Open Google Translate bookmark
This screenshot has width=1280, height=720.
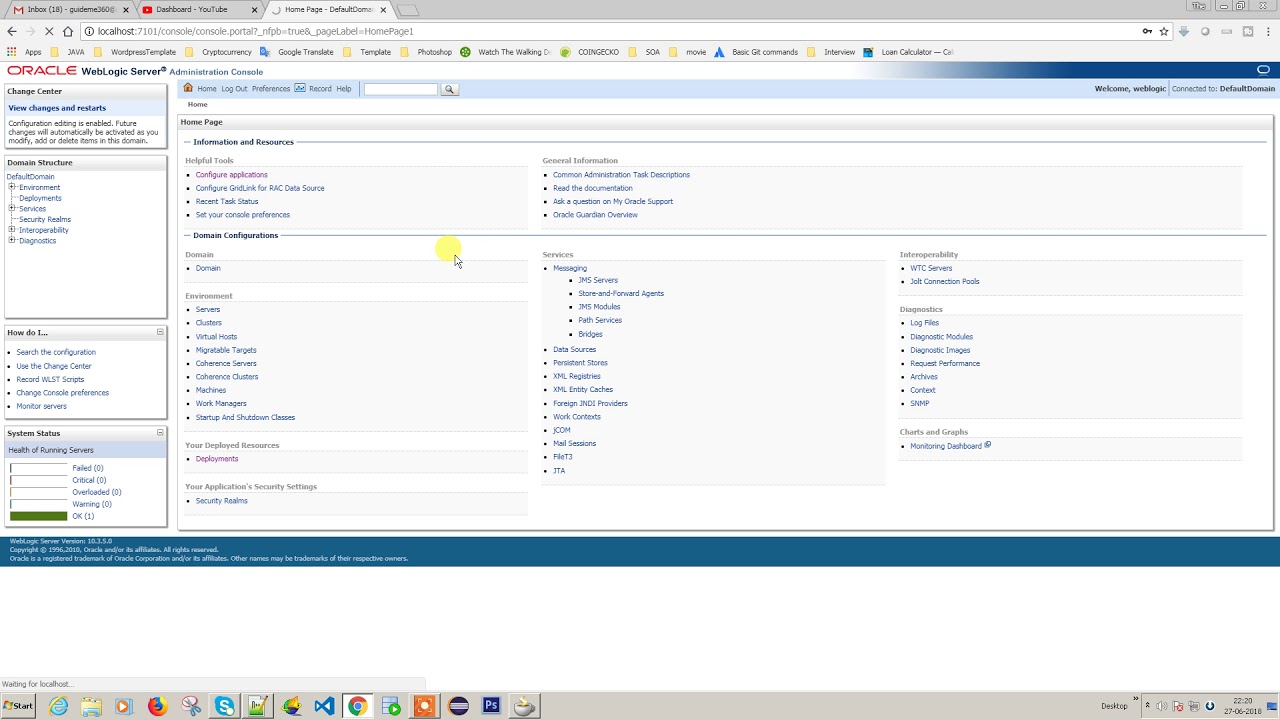click(296, 52)
